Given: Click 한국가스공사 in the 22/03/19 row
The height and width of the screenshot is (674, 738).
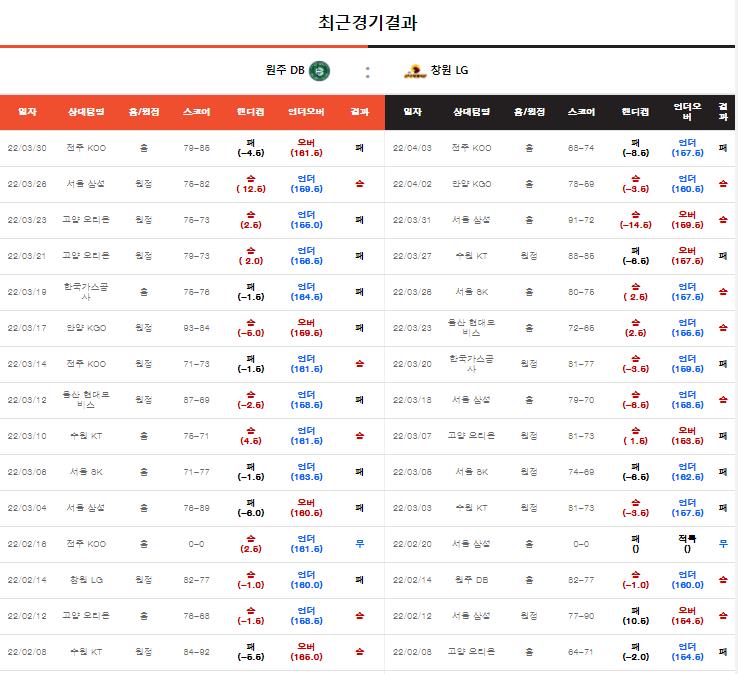Looking at the screenshot, I should 86,292.
